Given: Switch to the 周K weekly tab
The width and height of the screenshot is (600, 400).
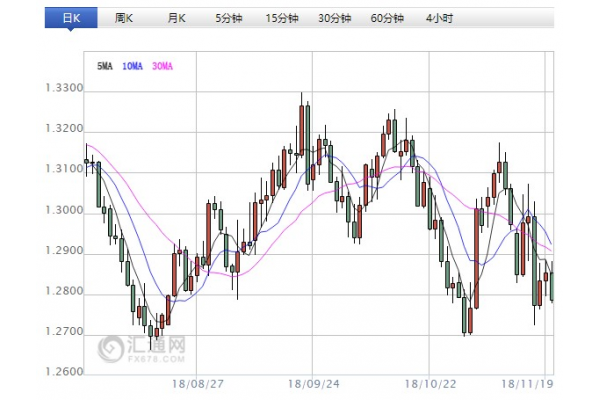Looking at the screenshot, I should [x=124, y=19].
